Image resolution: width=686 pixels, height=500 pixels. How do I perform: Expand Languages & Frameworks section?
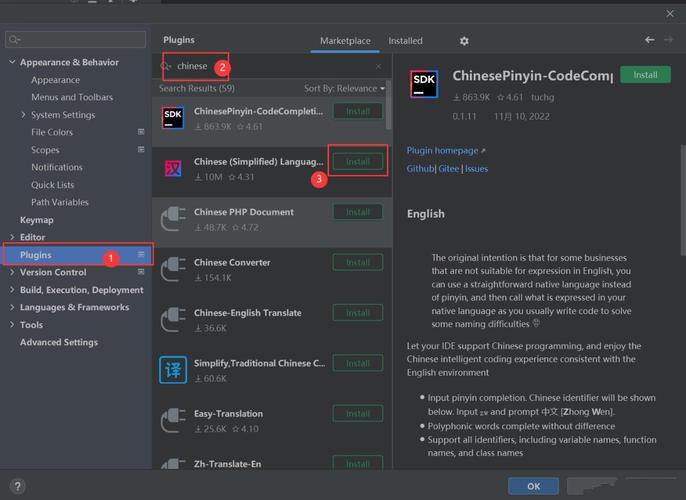pos(12,307)
